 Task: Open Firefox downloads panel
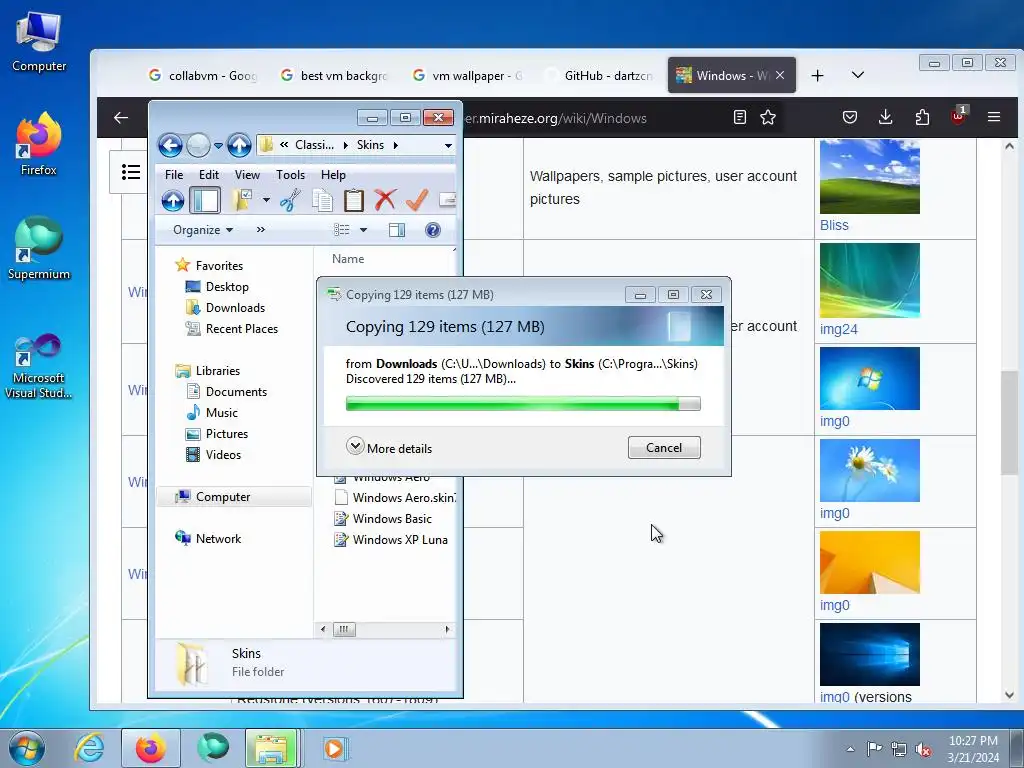(x=886, y=118)
